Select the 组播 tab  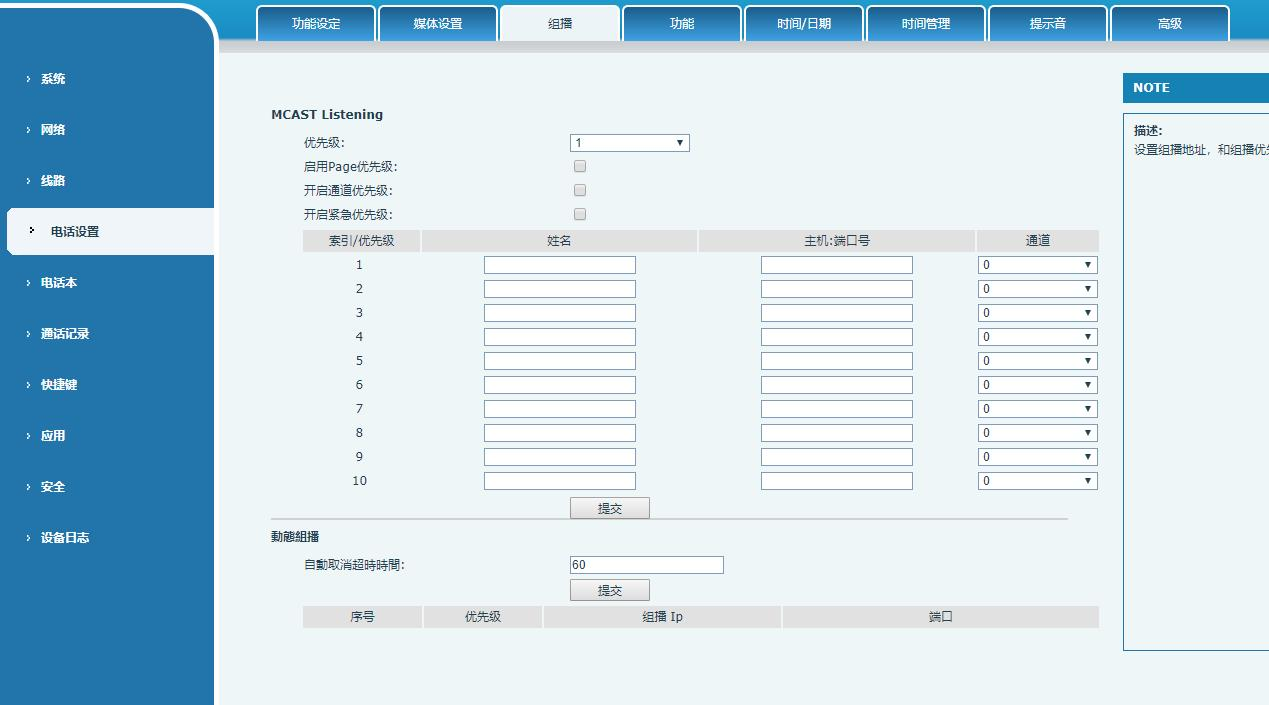(560, 23)
